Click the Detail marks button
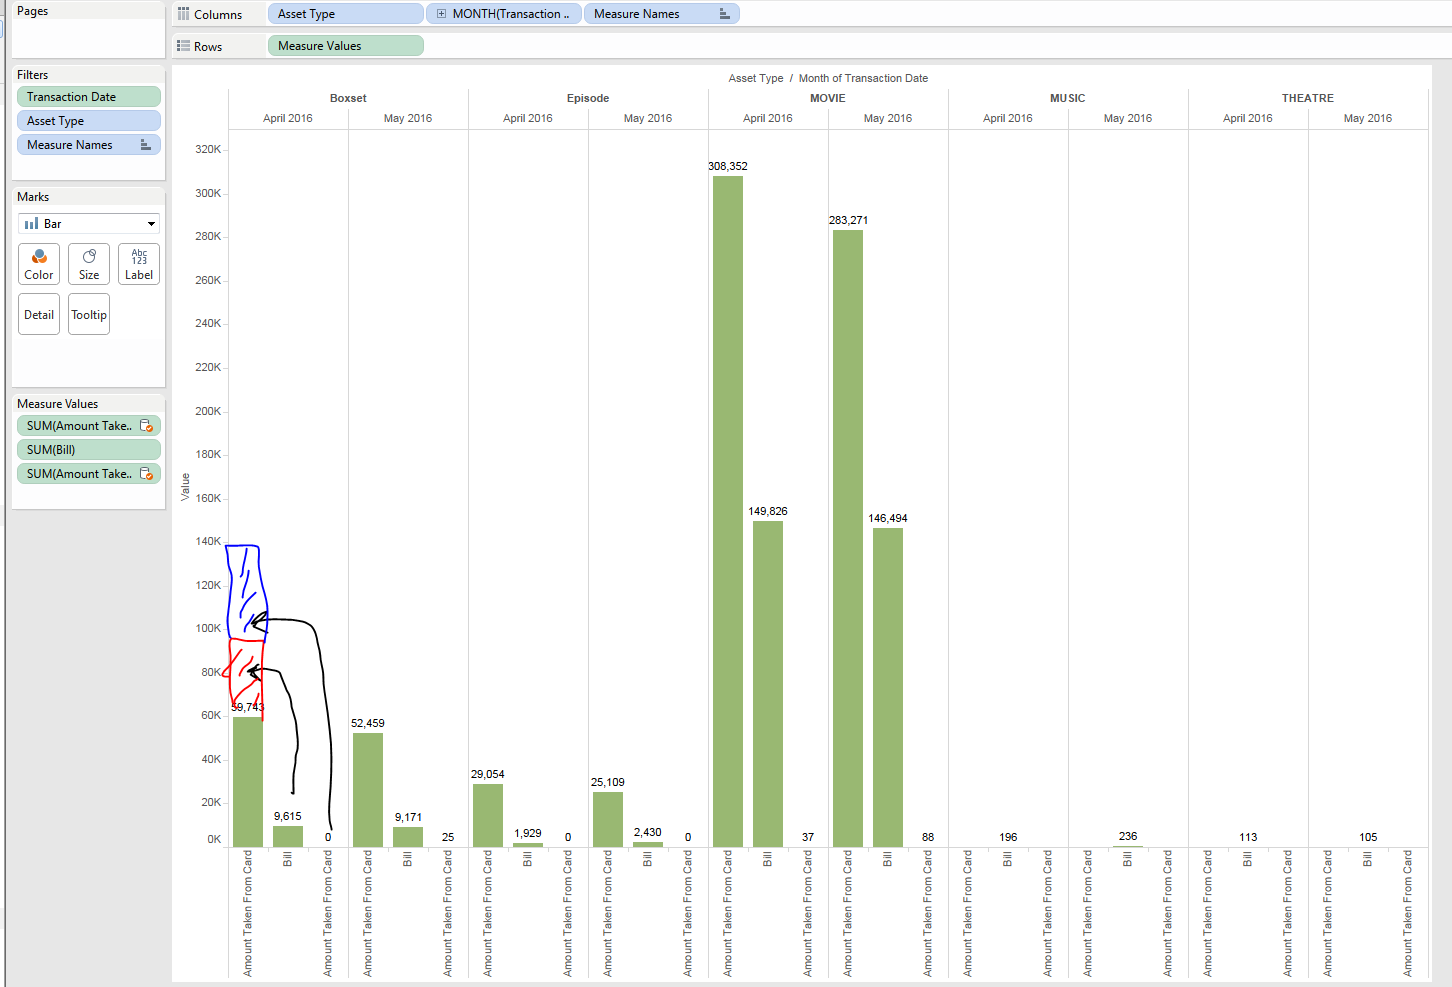The image size is (1452, 987). coord(39,314)
